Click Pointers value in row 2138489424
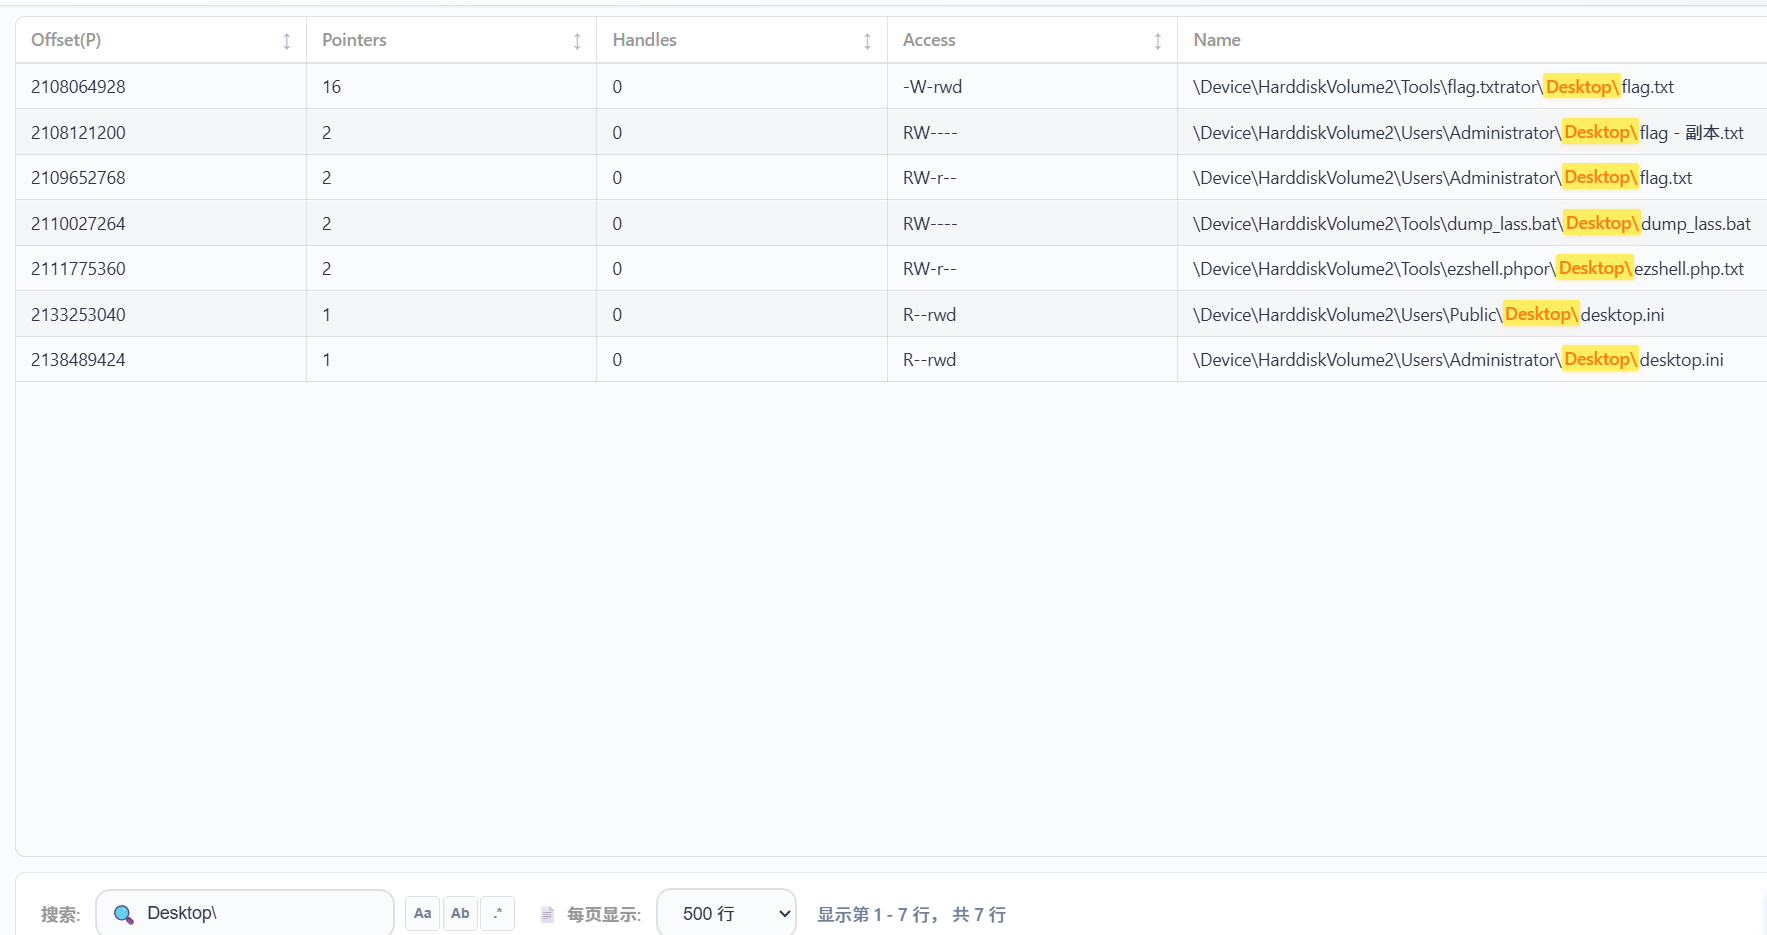 326,360
